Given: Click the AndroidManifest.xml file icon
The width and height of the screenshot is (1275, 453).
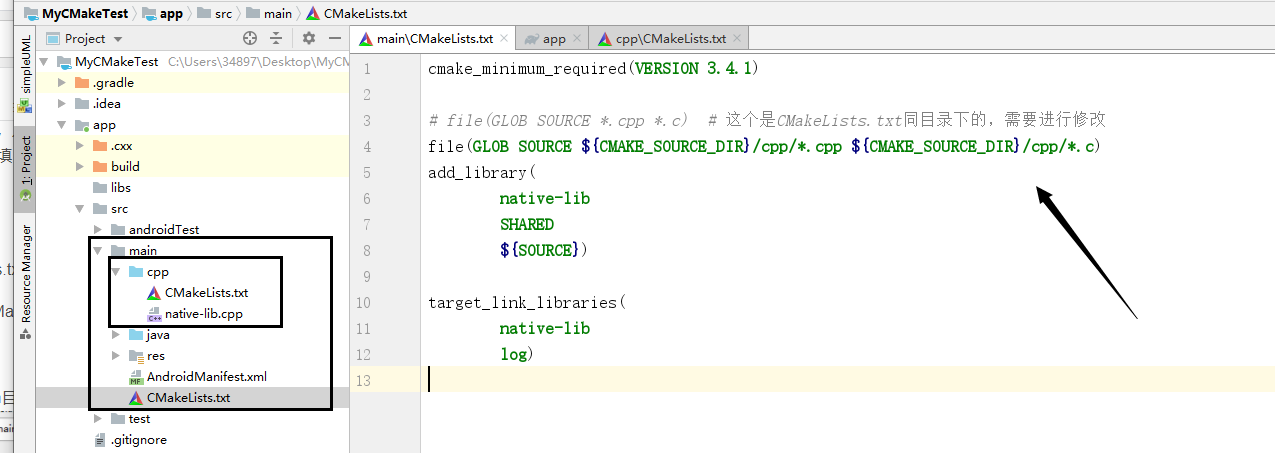Looking at the screenshot, I should (x=136, y=377).
